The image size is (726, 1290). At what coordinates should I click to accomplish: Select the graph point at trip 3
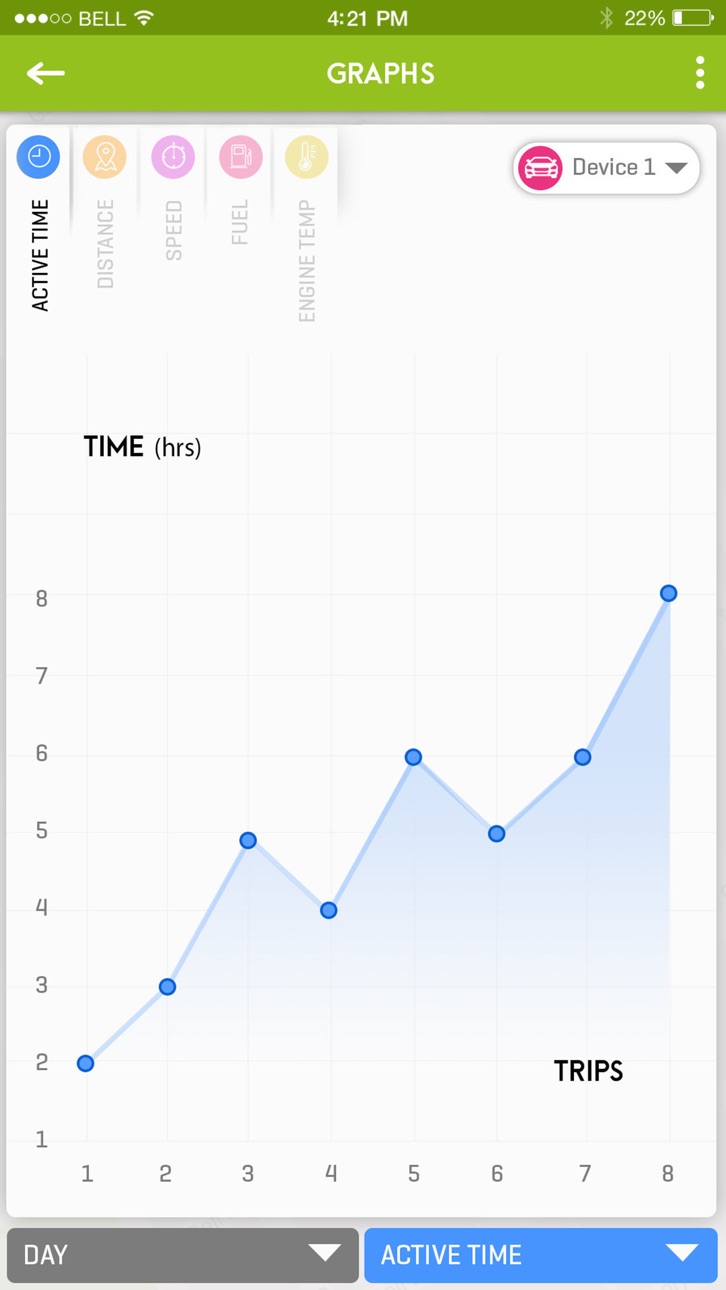click(248, 840)
